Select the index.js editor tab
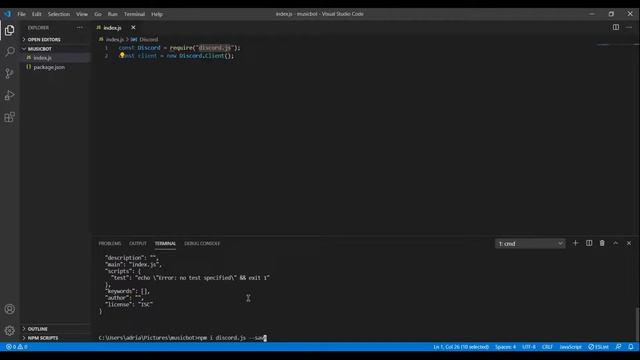 (x=112, y=28)
